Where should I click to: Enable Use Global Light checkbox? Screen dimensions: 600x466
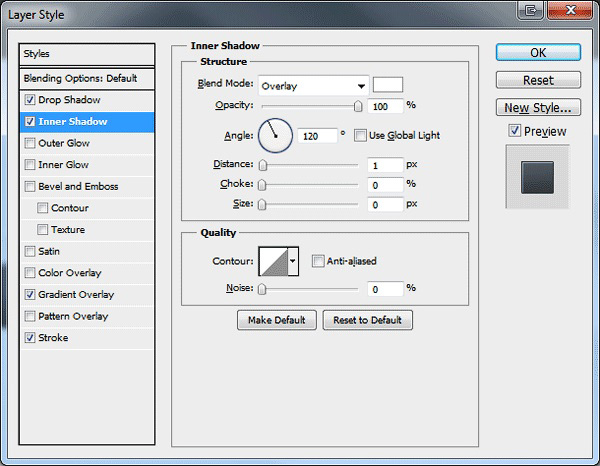pos(360,135)
